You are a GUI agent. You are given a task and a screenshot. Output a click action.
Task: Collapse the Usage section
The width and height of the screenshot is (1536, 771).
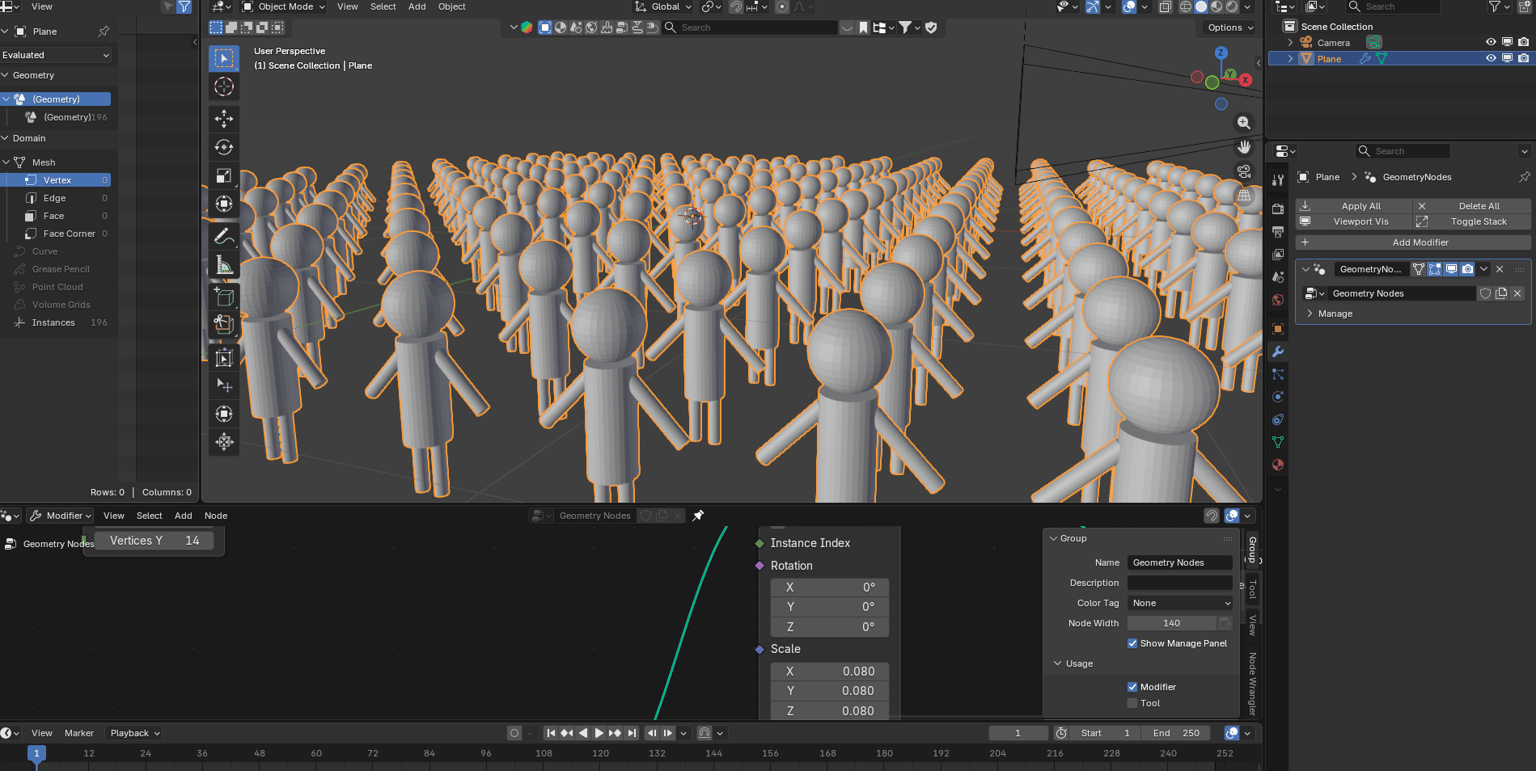[x=1058, y=664]
